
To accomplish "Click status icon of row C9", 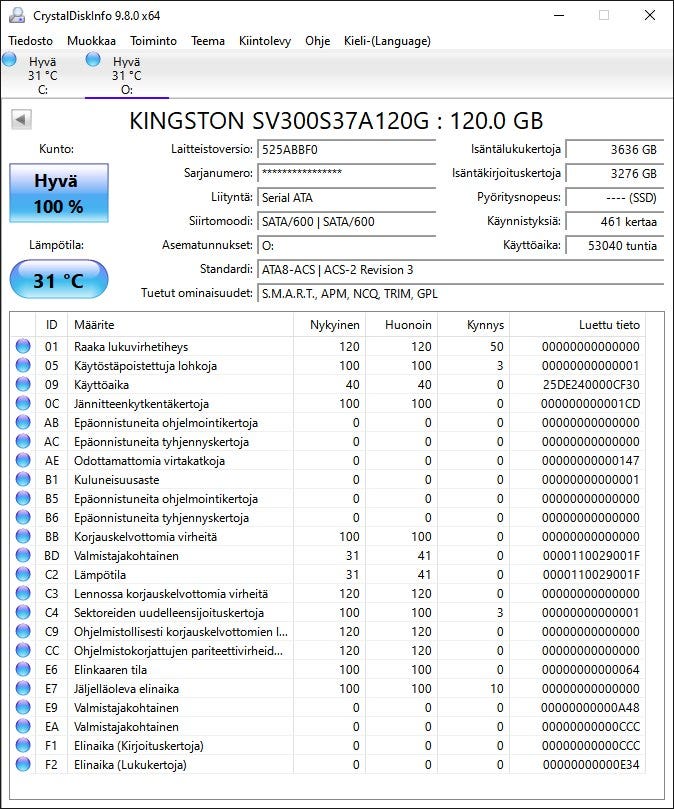I will coord(23,631).
